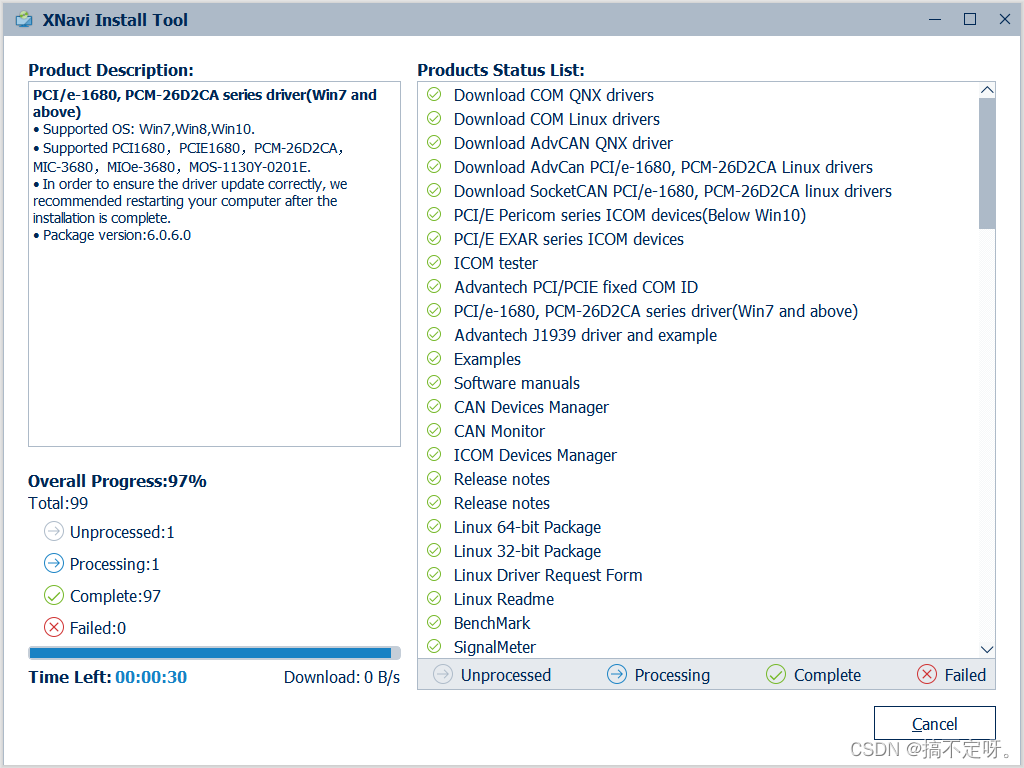Select the ICOM tester row text
This screenshot has width=1024, height=768.
[496, 263]
